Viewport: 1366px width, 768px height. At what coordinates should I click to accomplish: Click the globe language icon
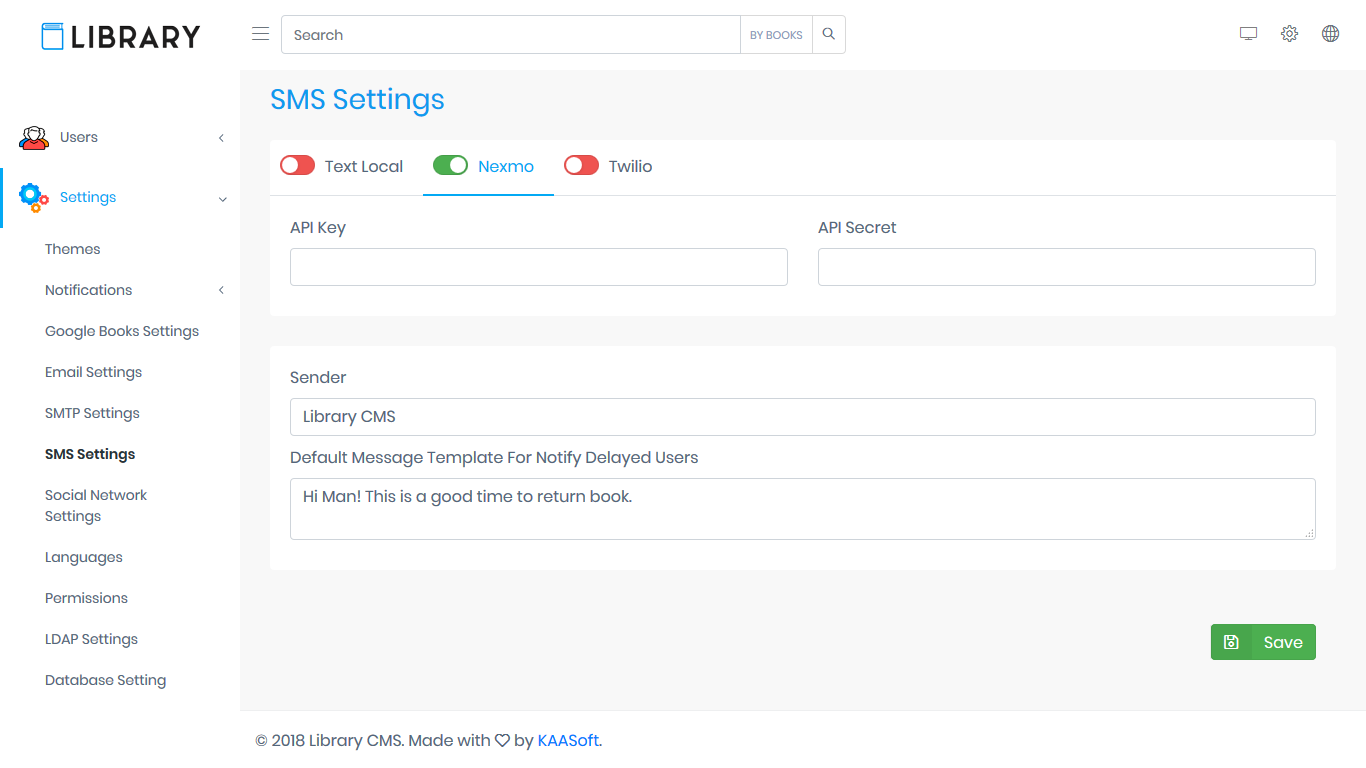tap(1330, 34)
